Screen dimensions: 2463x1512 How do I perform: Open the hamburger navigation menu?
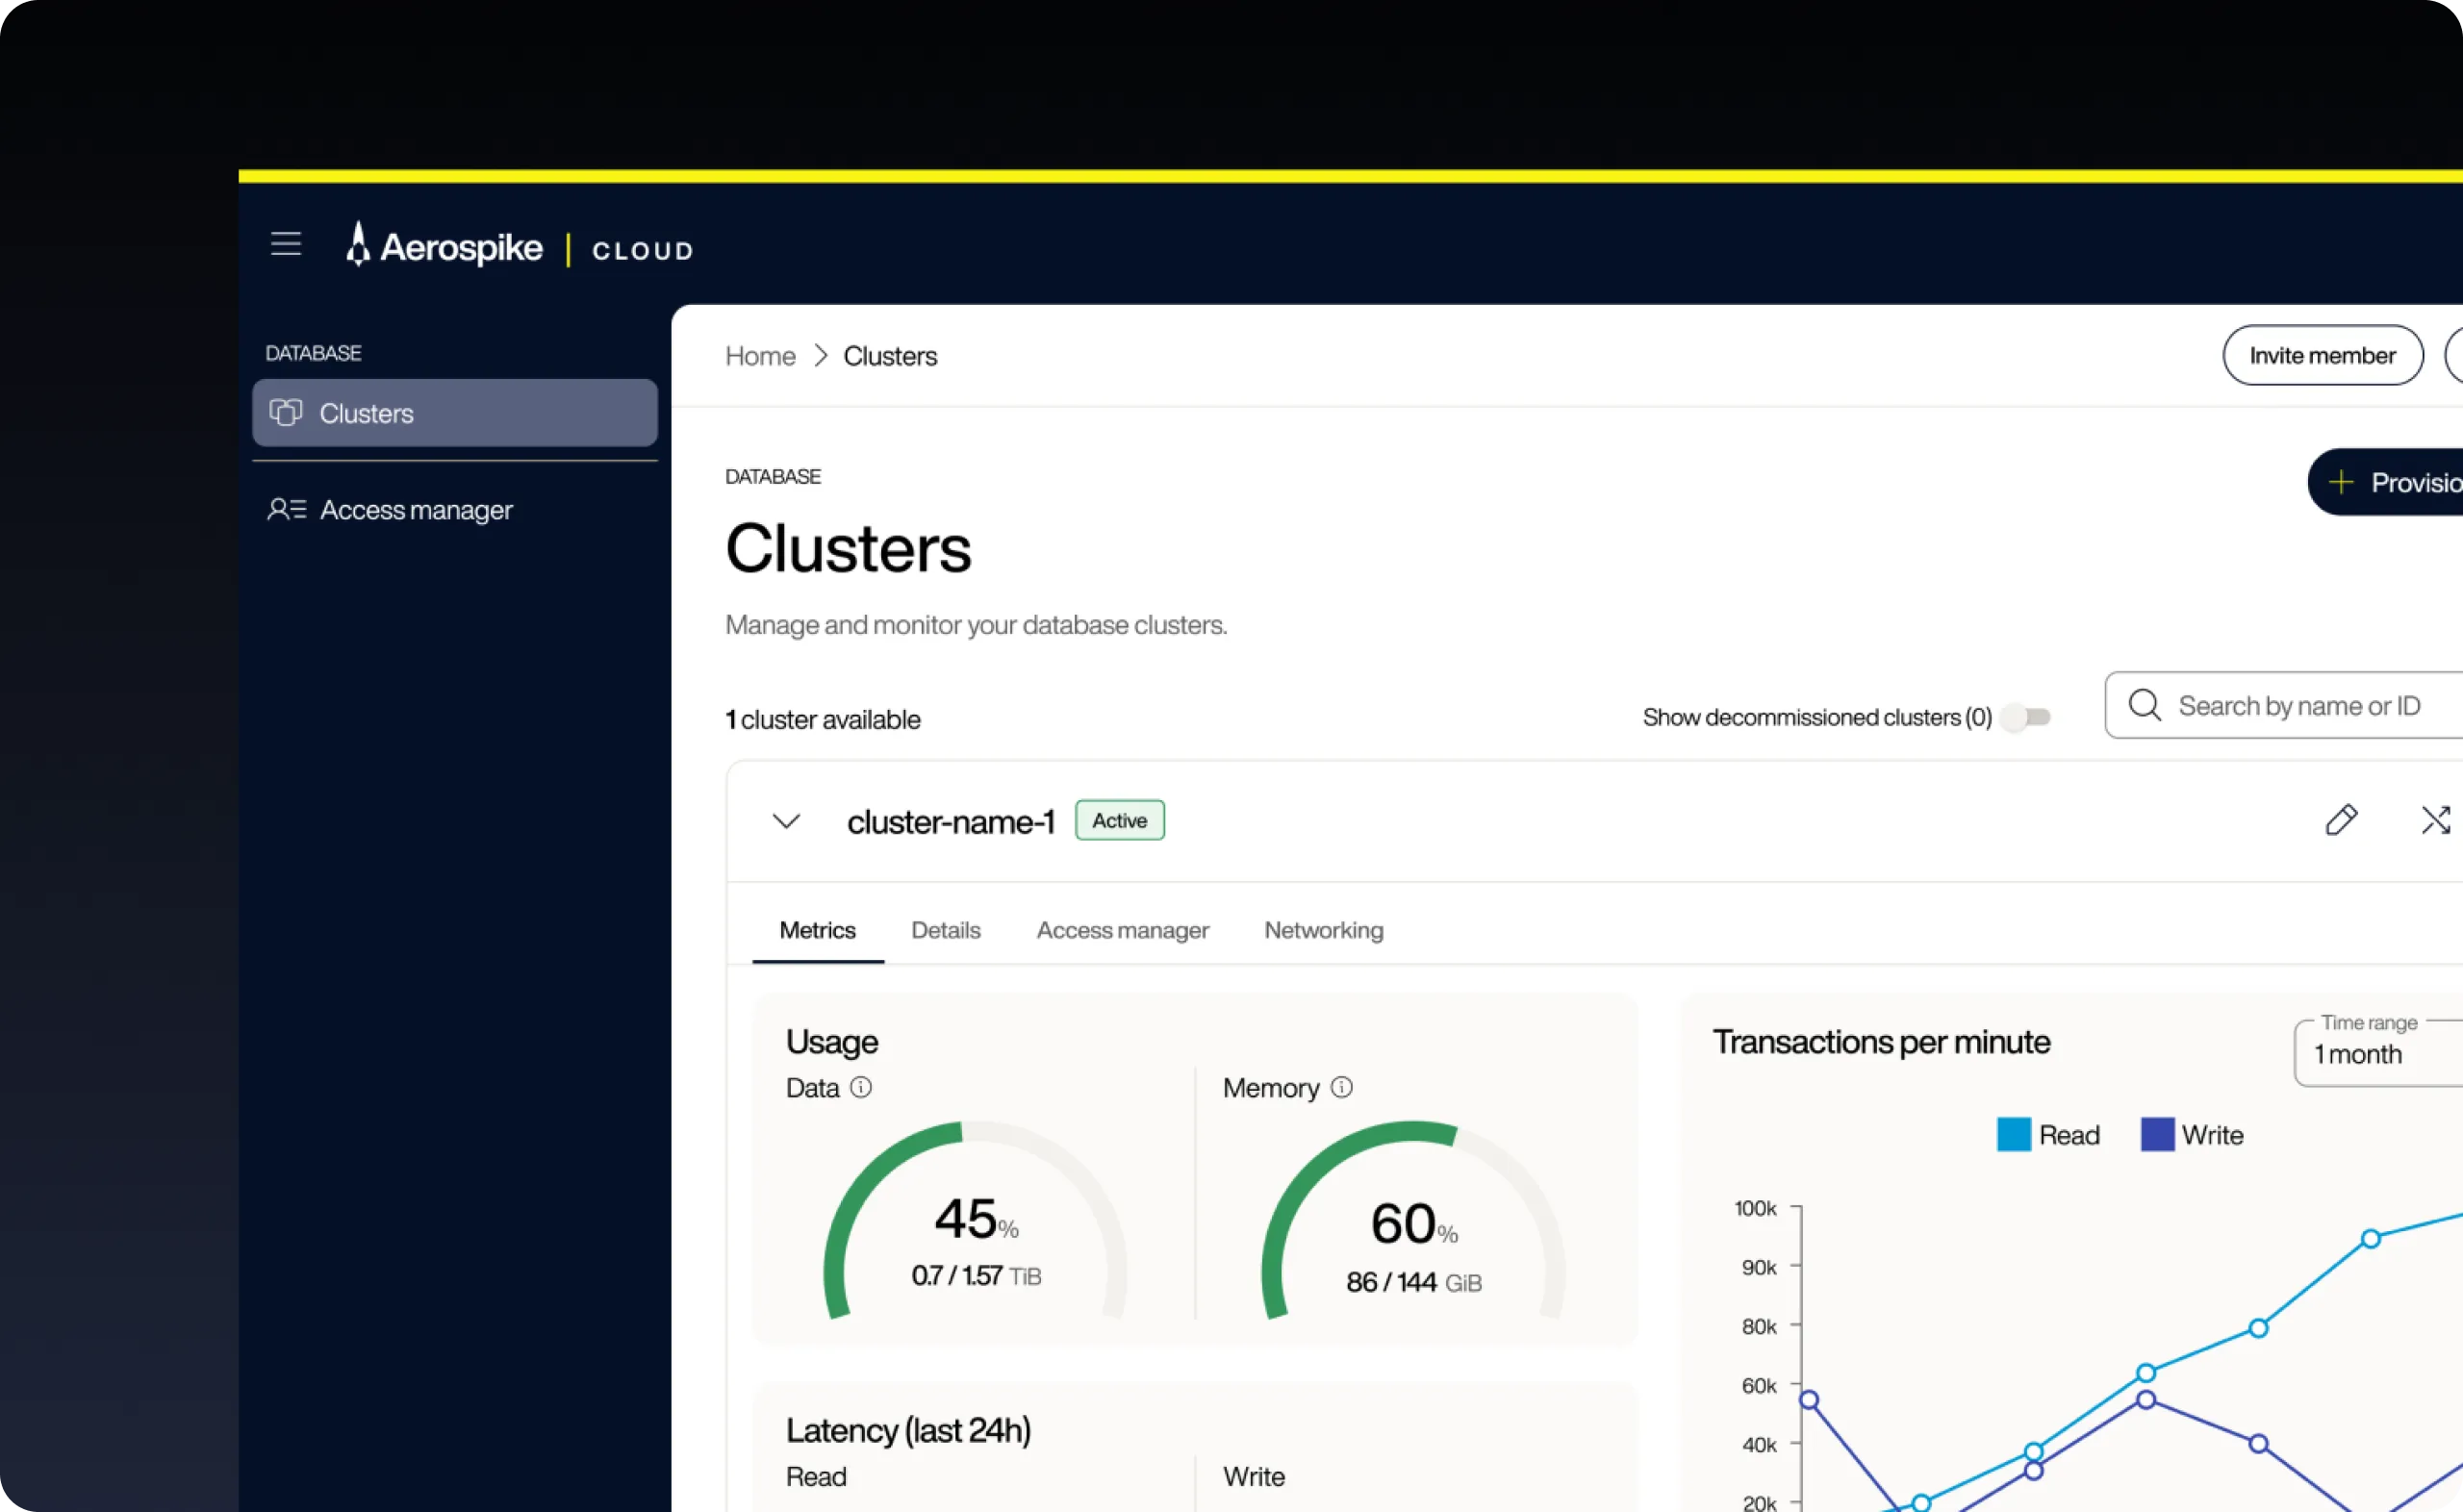[x=286, y=244]
